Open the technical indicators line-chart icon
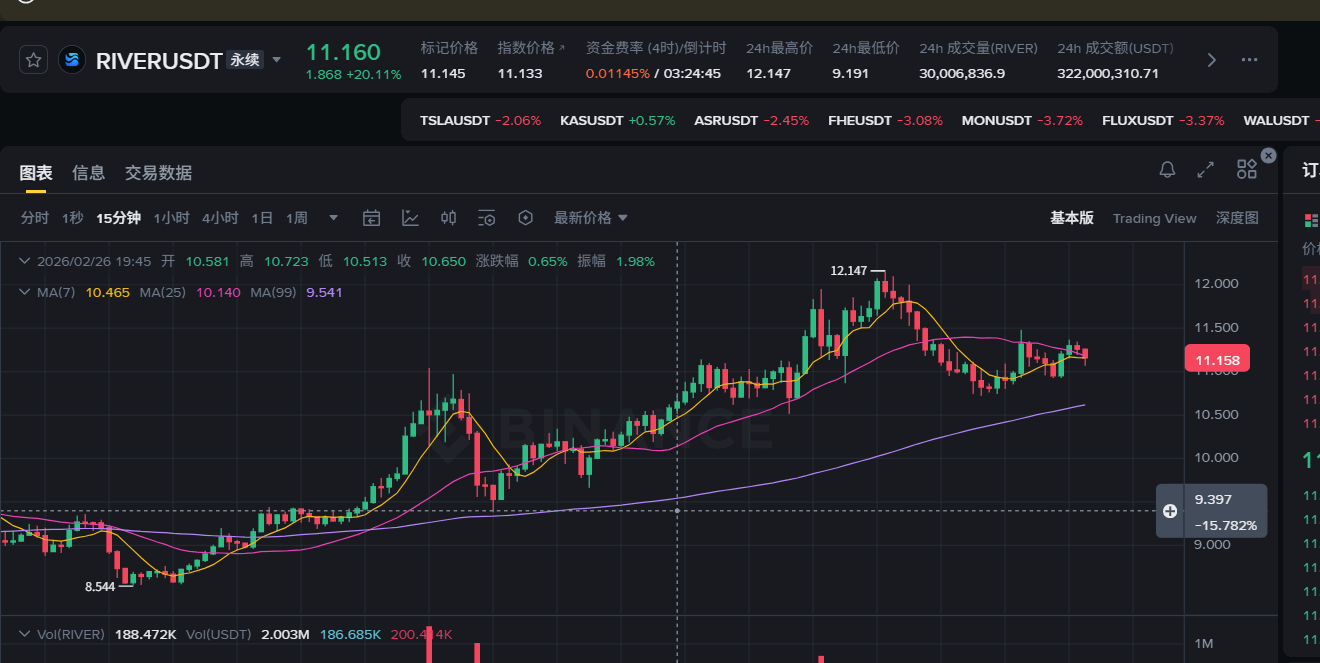The height and width of the screenshot is (663, 1320). tap(410, 218)
